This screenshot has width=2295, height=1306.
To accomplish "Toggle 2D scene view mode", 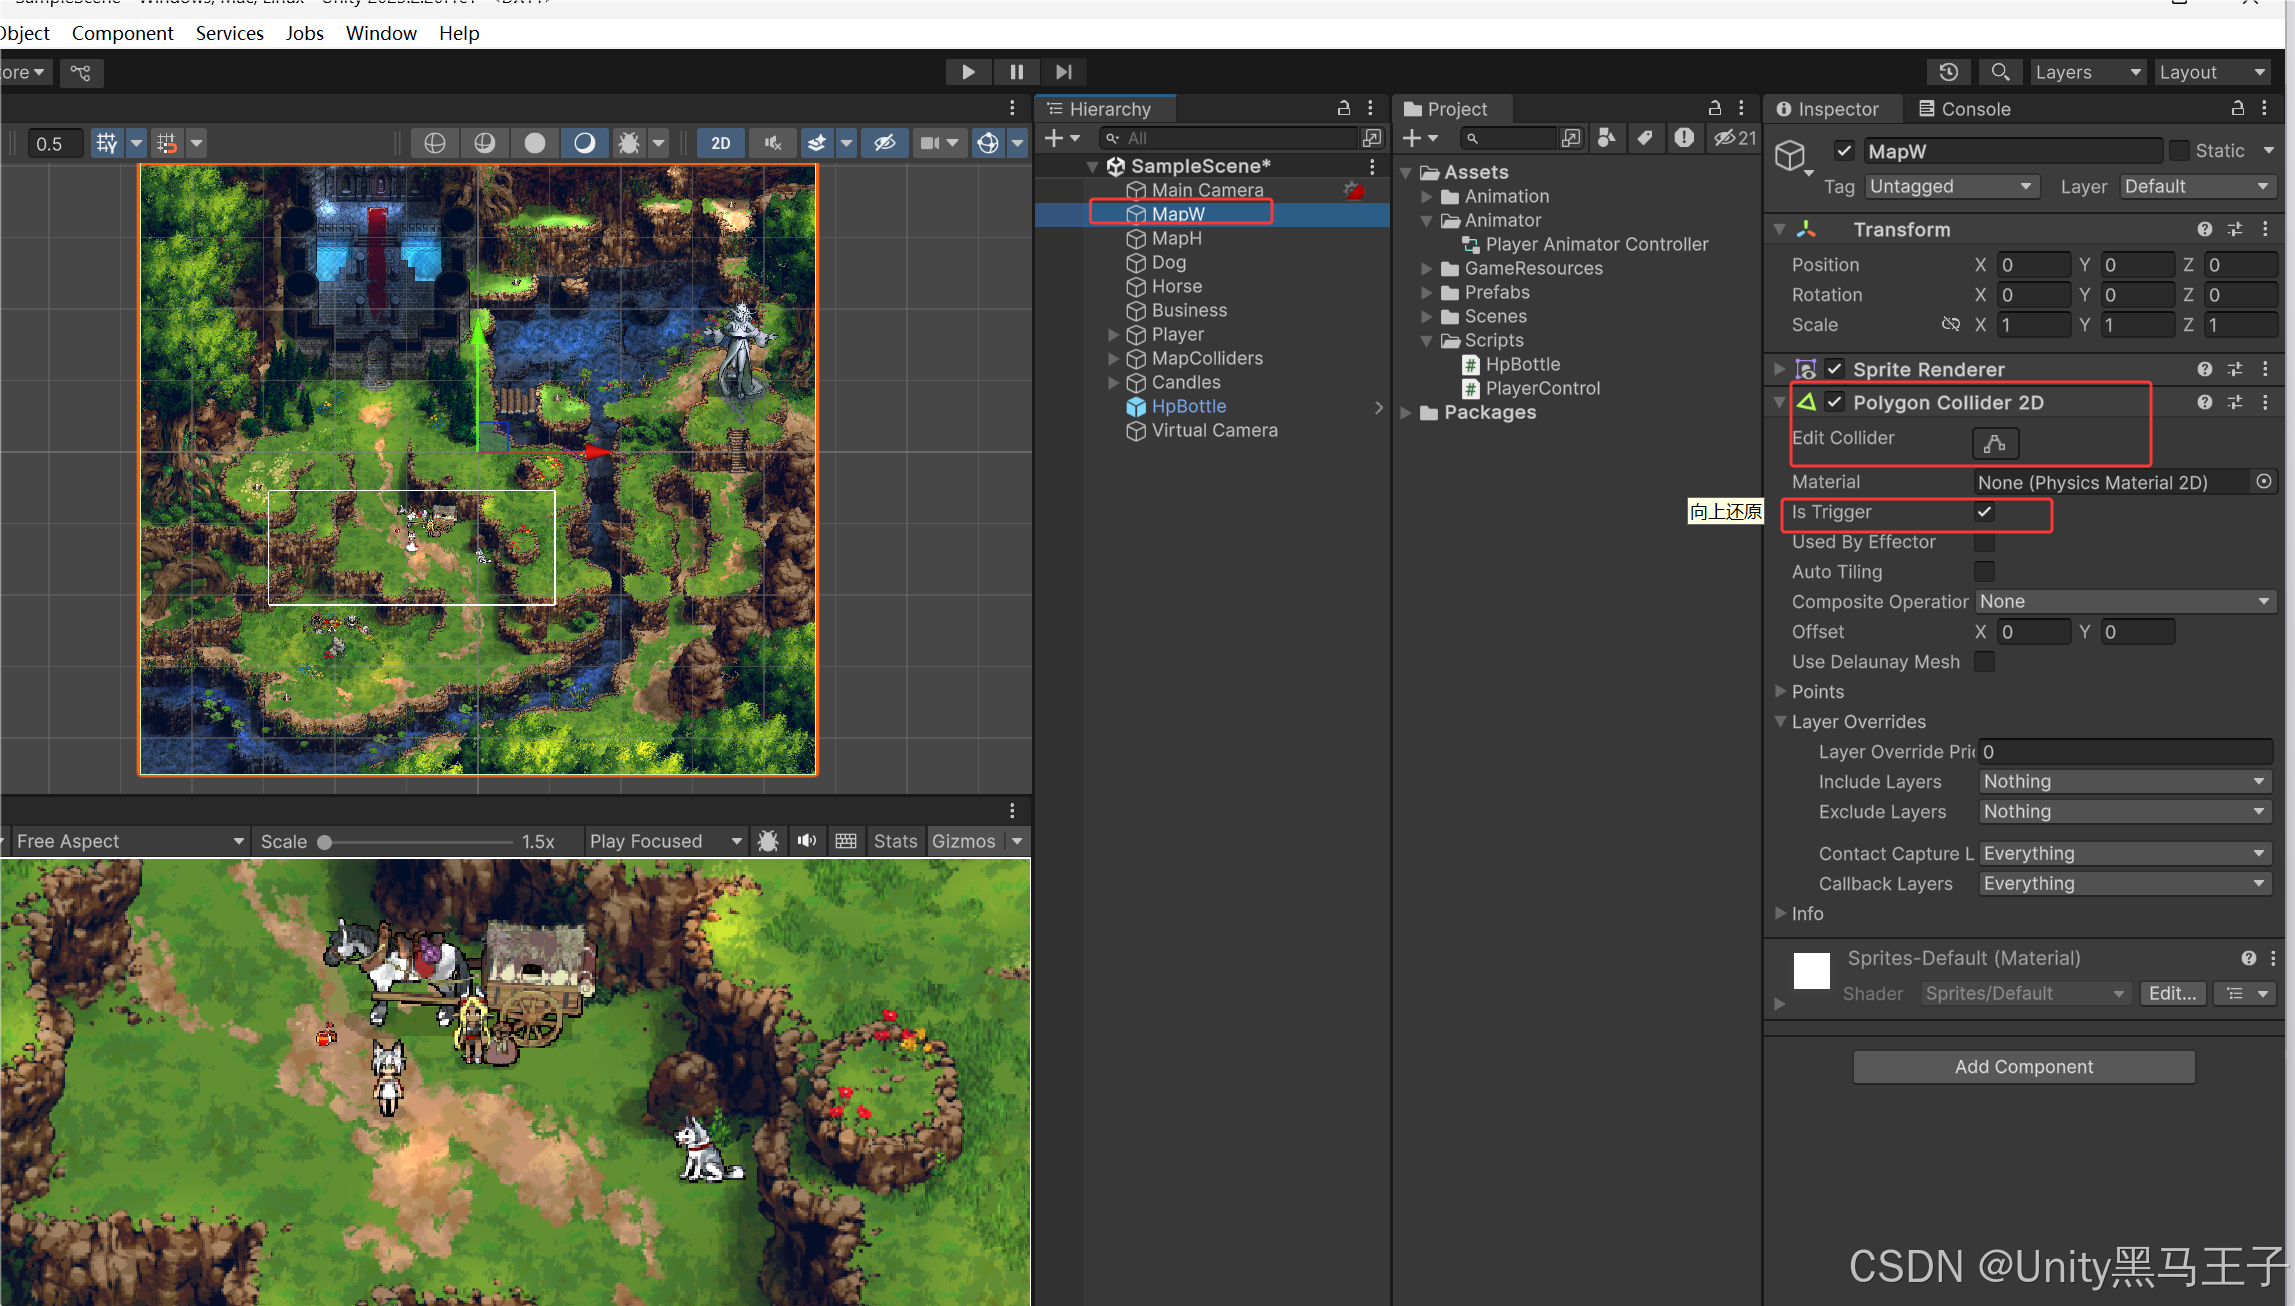I will 720,143.
